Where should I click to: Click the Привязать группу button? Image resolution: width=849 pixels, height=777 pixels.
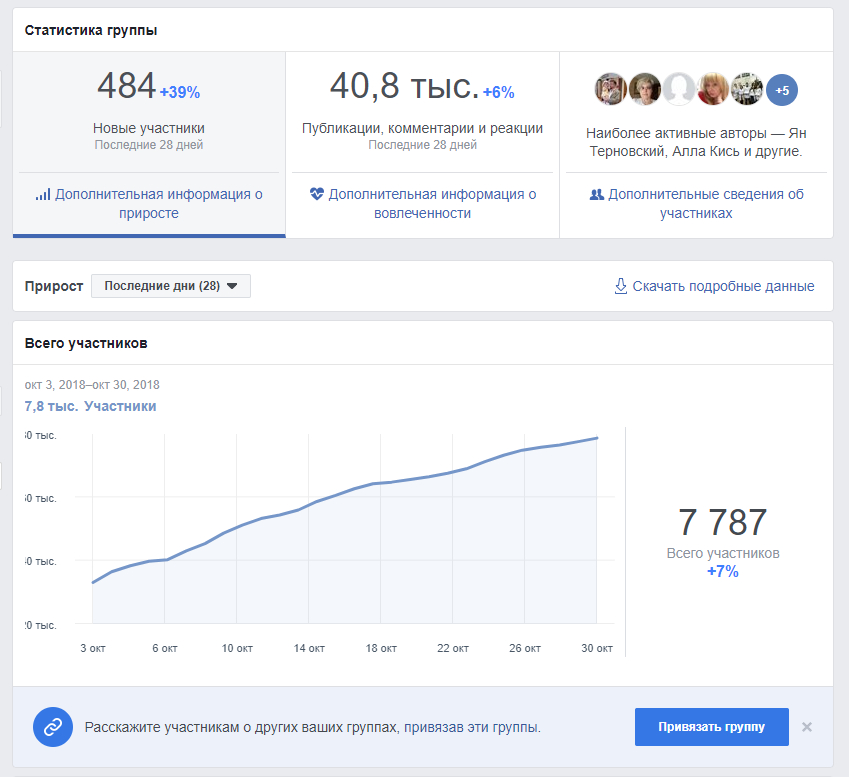click(711, 727)
